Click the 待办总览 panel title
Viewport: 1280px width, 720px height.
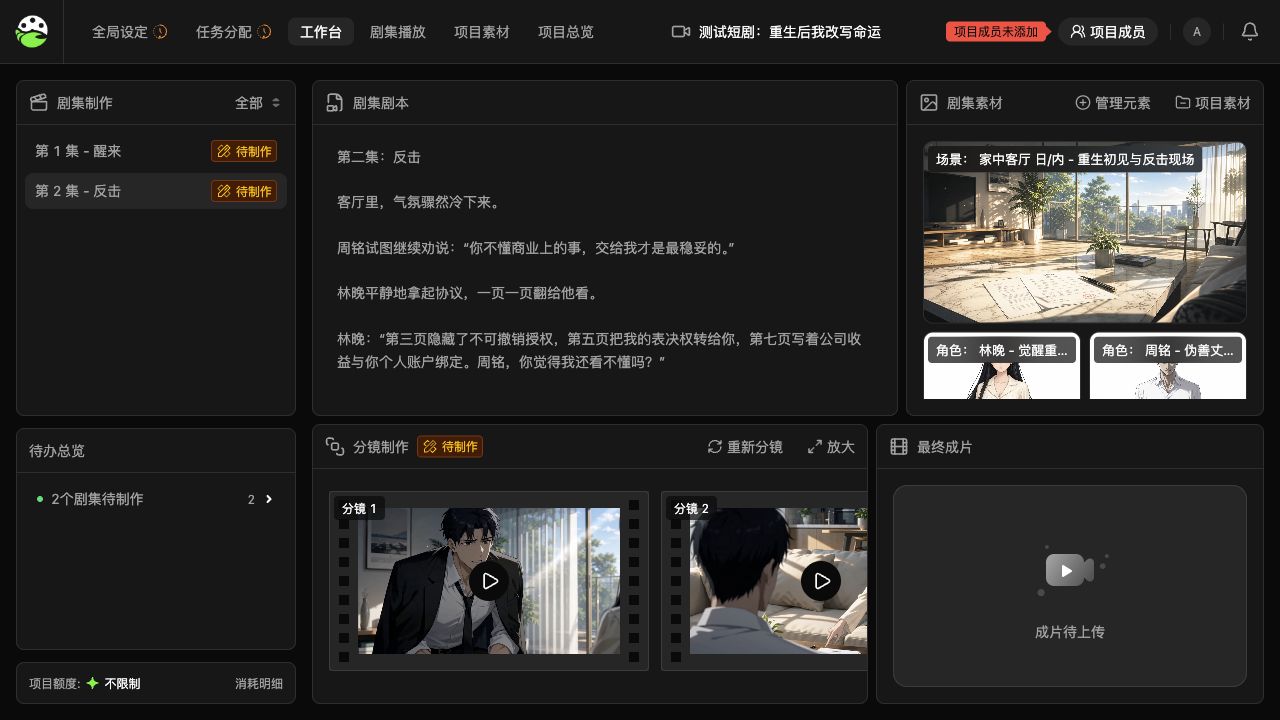[x=57, y=451]
